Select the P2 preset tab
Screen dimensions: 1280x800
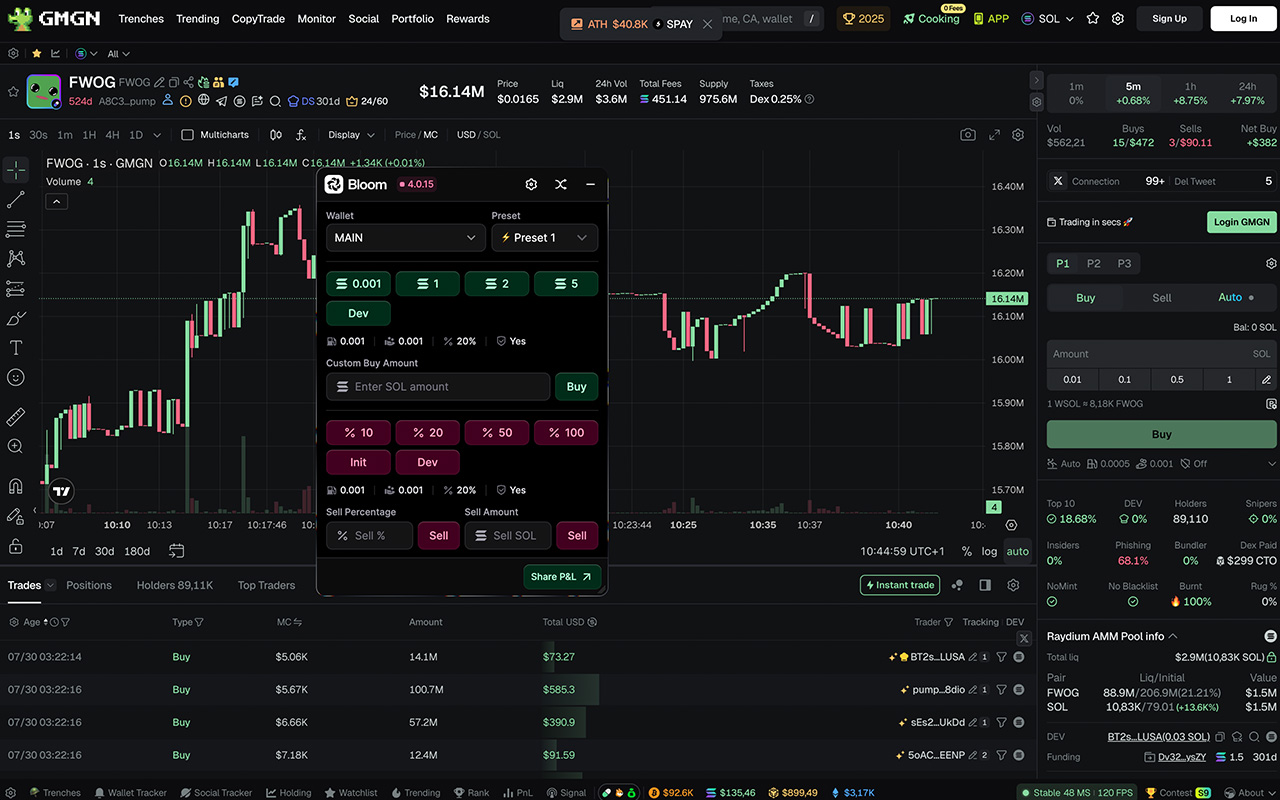(1094, 264)
